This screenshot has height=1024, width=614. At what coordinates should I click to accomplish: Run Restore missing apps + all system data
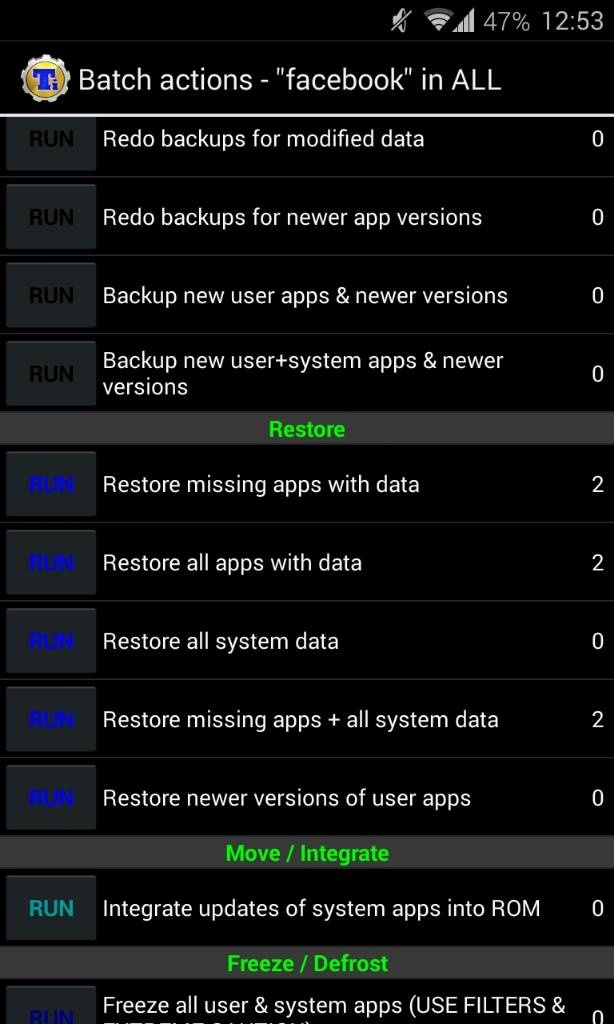coord(51,719)
